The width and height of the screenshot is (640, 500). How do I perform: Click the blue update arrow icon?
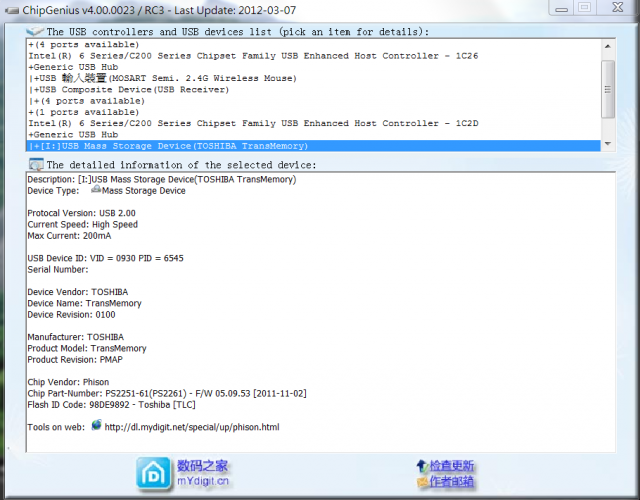(422, 466)
